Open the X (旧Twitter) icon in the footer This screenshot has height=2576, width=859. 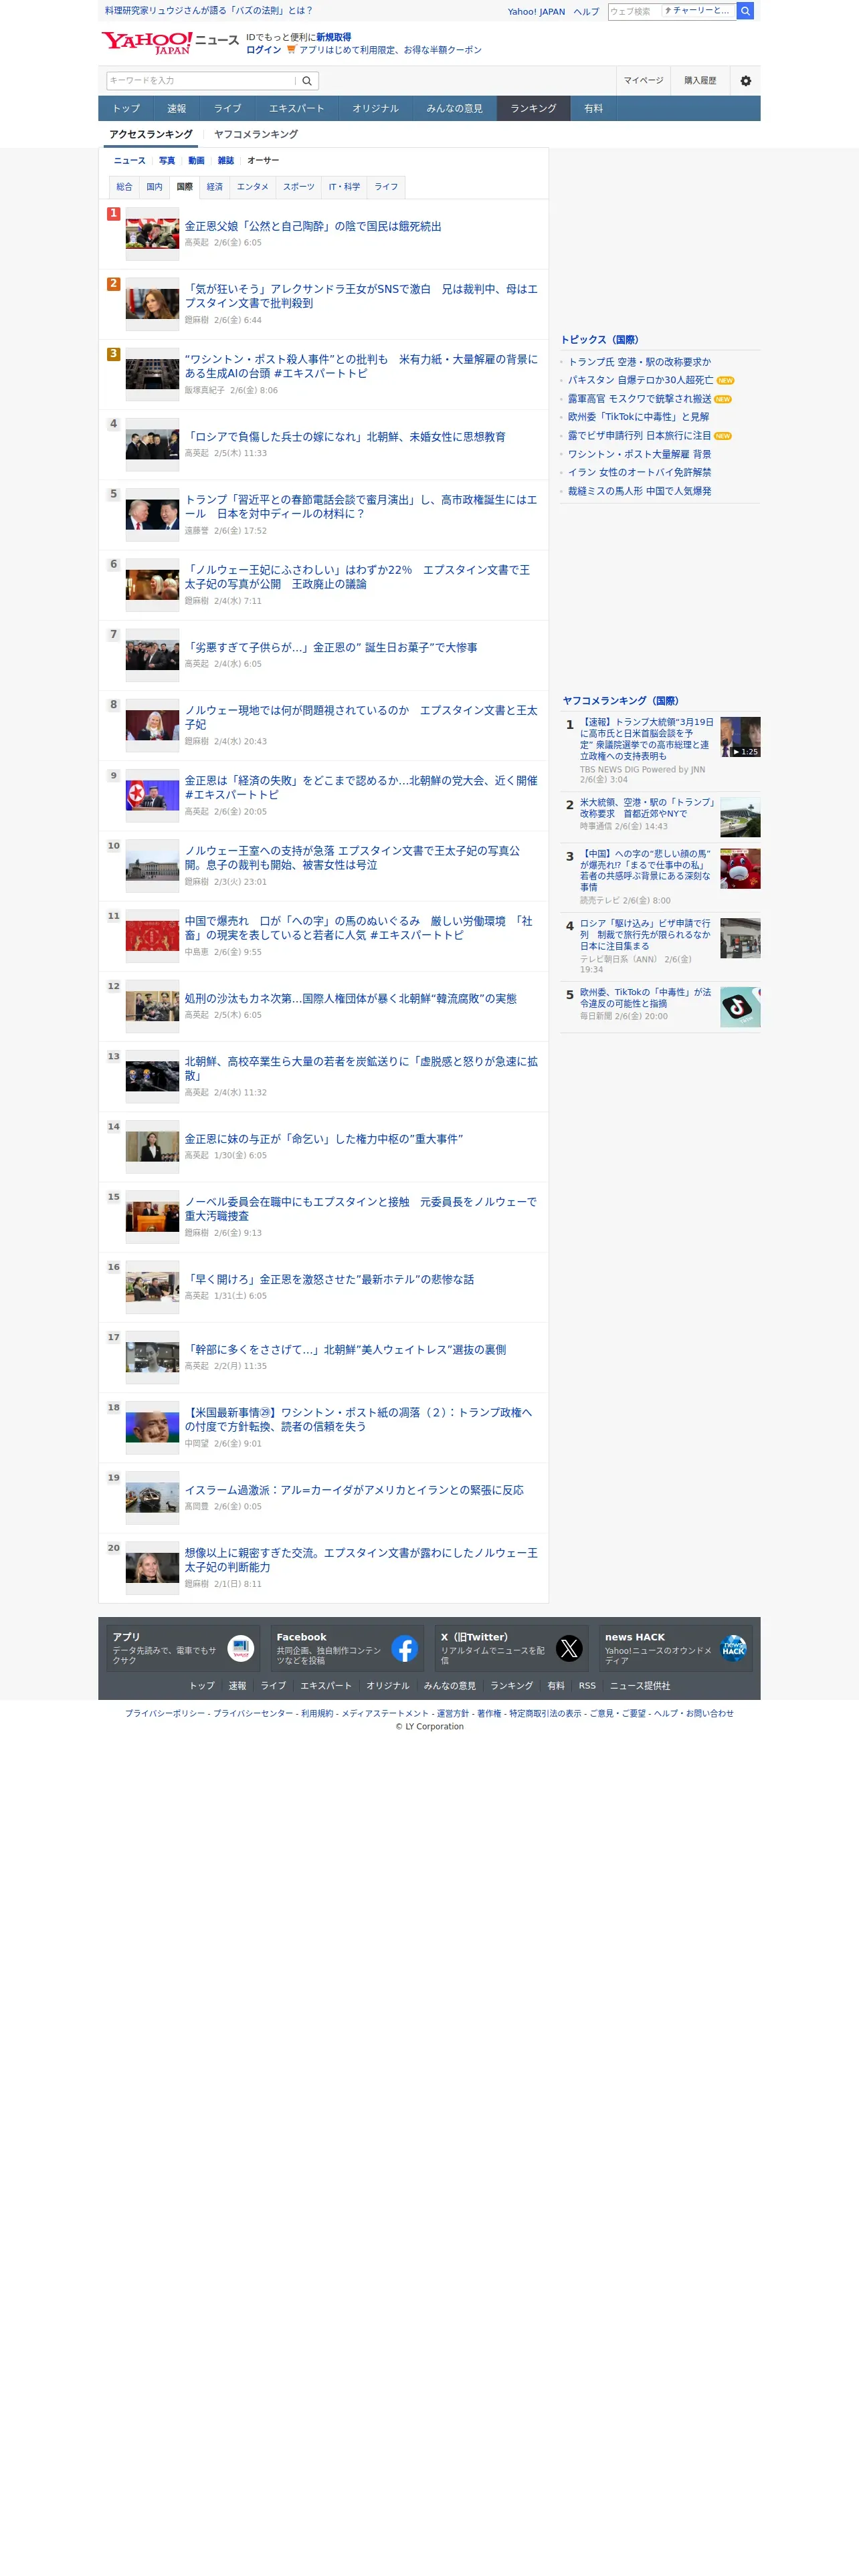569,1648
